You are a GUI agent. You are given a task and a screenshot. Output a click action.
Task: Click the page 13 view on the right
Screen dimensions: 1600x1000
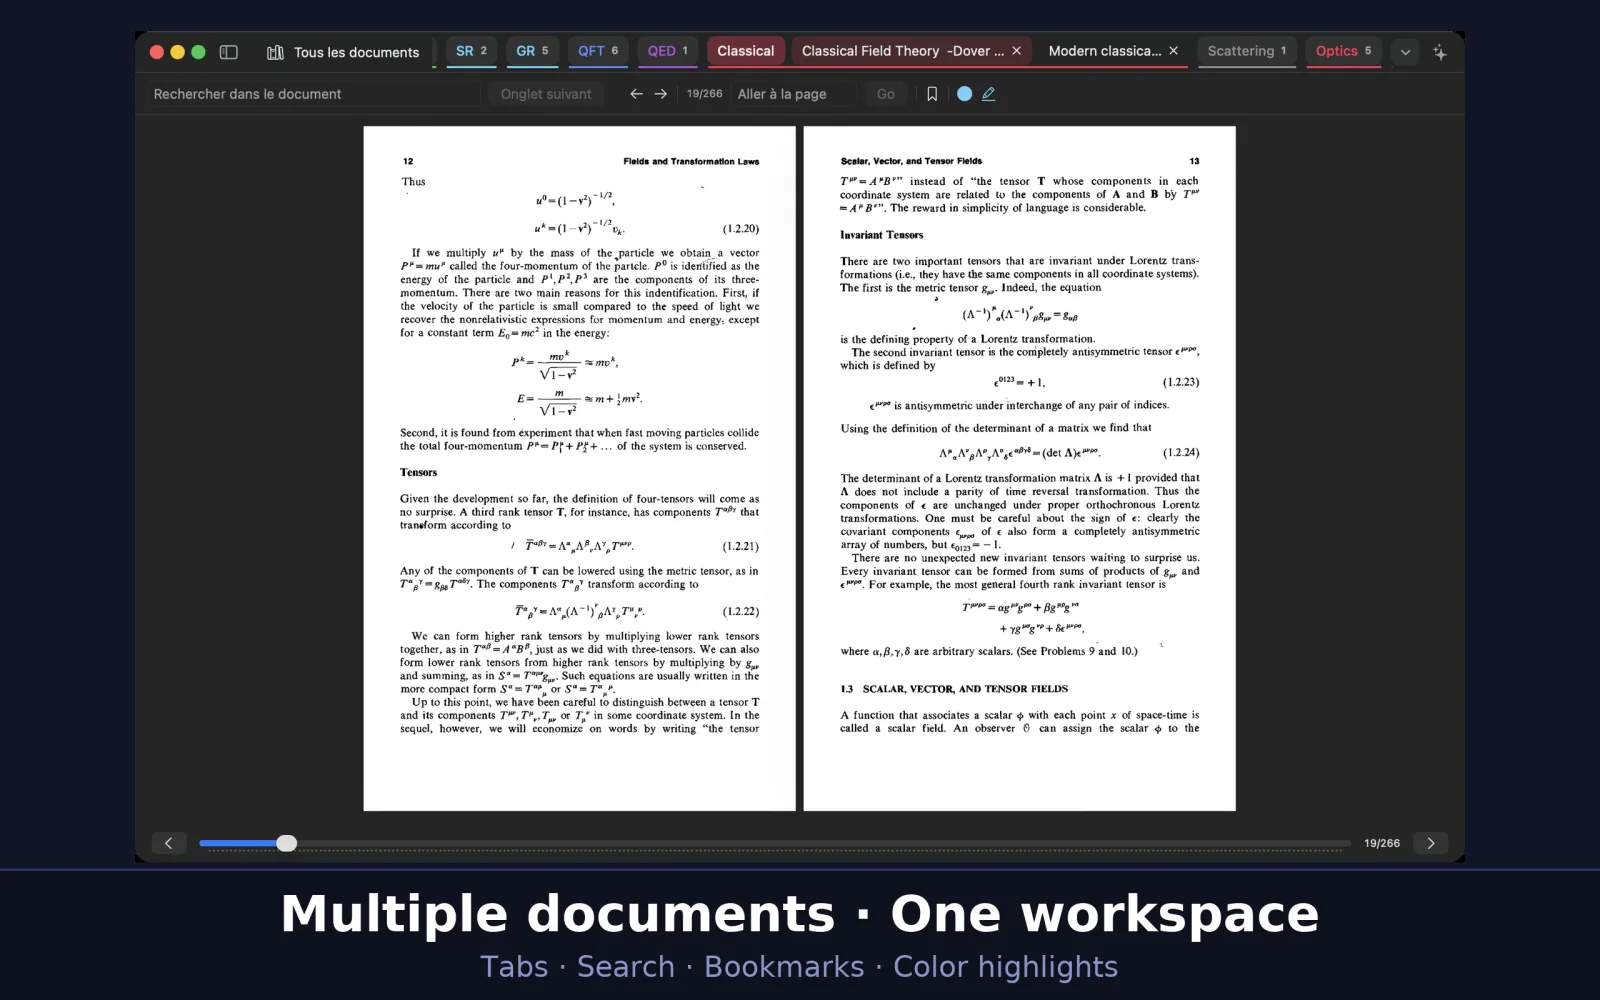pos(1019,468)
